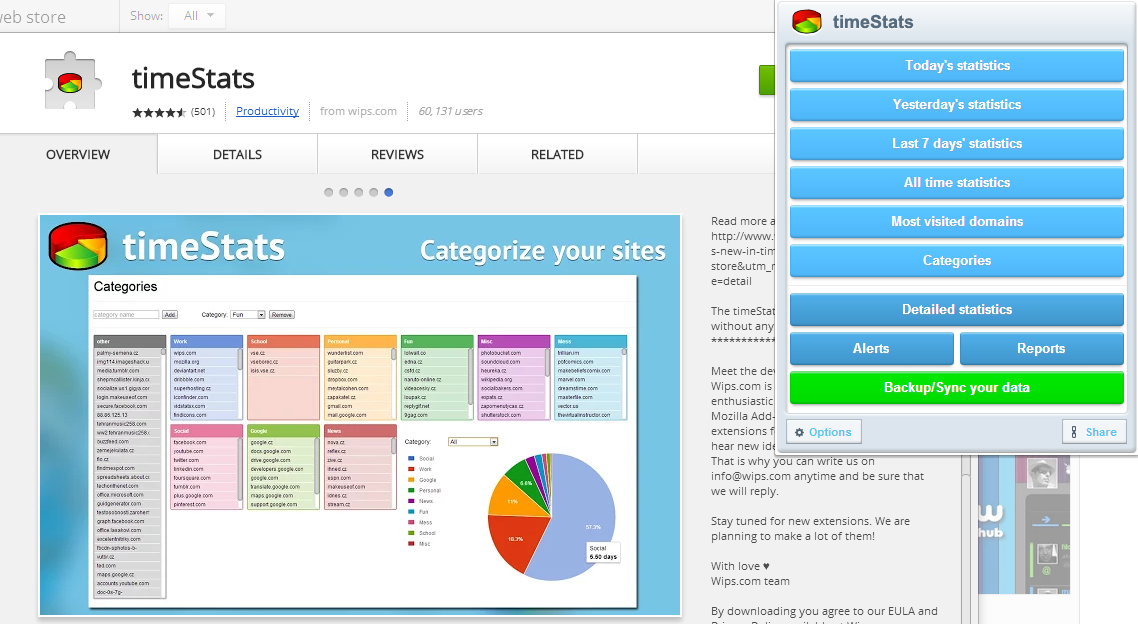
Task: Click the Remove category button
Action: [282, 315]
